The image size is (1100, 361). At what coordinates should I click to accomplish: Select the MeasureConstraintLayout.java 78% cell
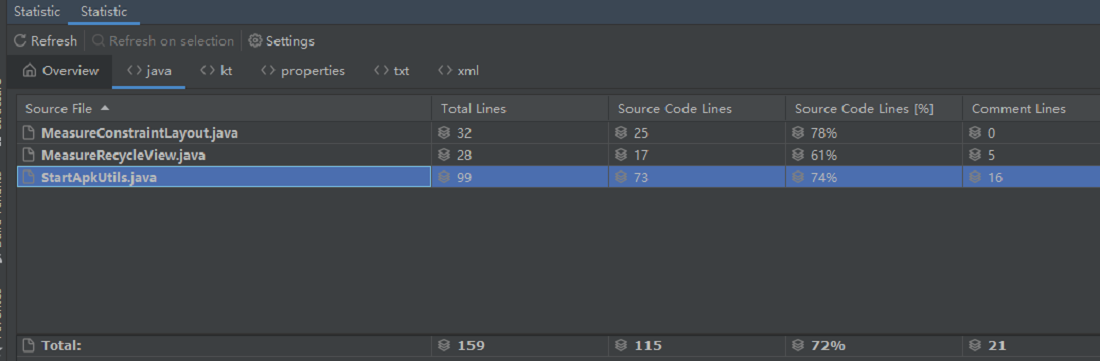tap(873, 132)
